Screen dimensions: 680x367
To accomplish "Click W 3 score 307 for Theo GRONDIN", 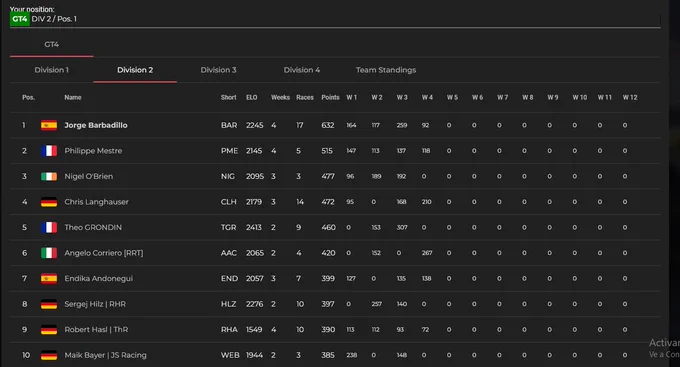I will click(x=402, y=227).
